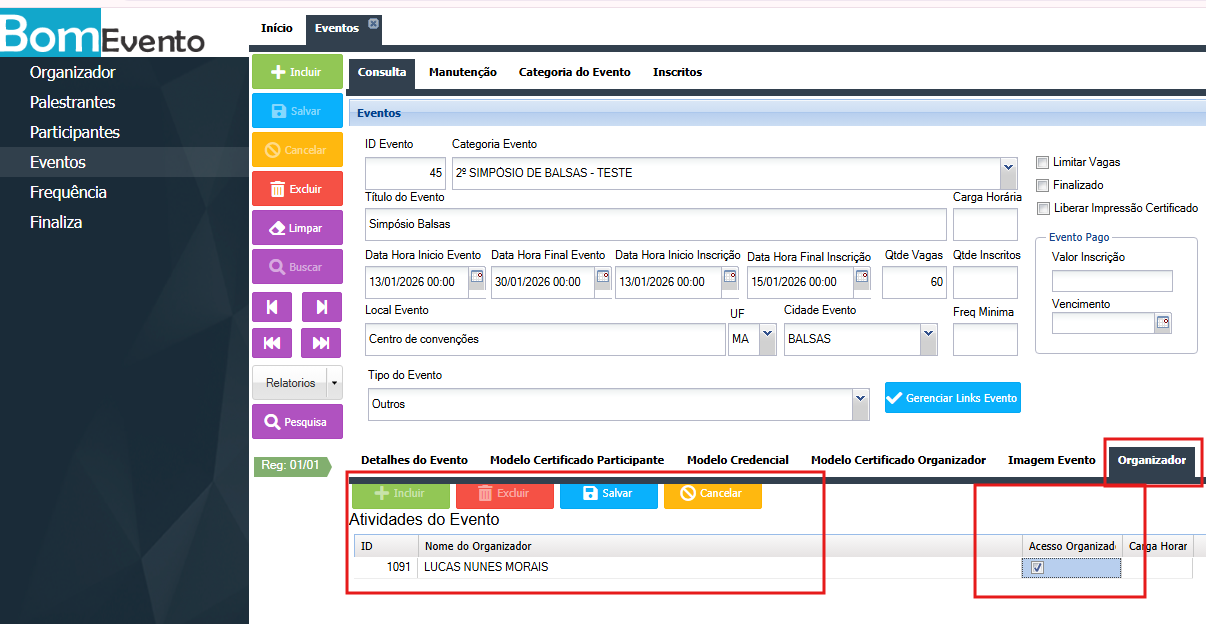Enable the Limitar Vagas checkbox
This screenshot has height=624, width=1206.
pyautogui.click(x=1043, y=162)
